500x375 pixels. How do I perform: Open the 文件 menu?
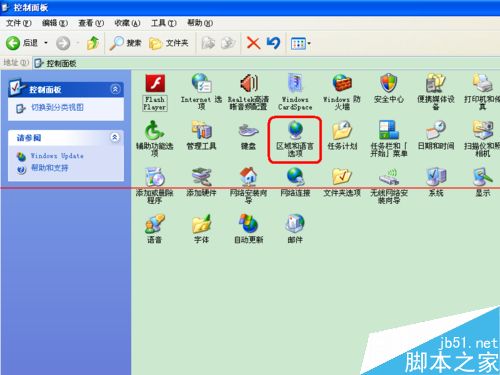pyautogui.click(x=19, y=23)
